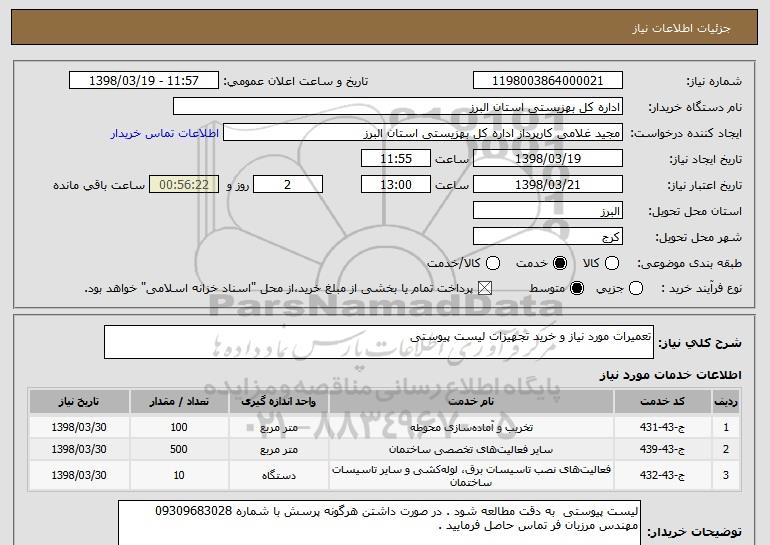The image size is (770, 545).
Task: Click the دستگاه unit cell
Action: click(x=278, y=475)
